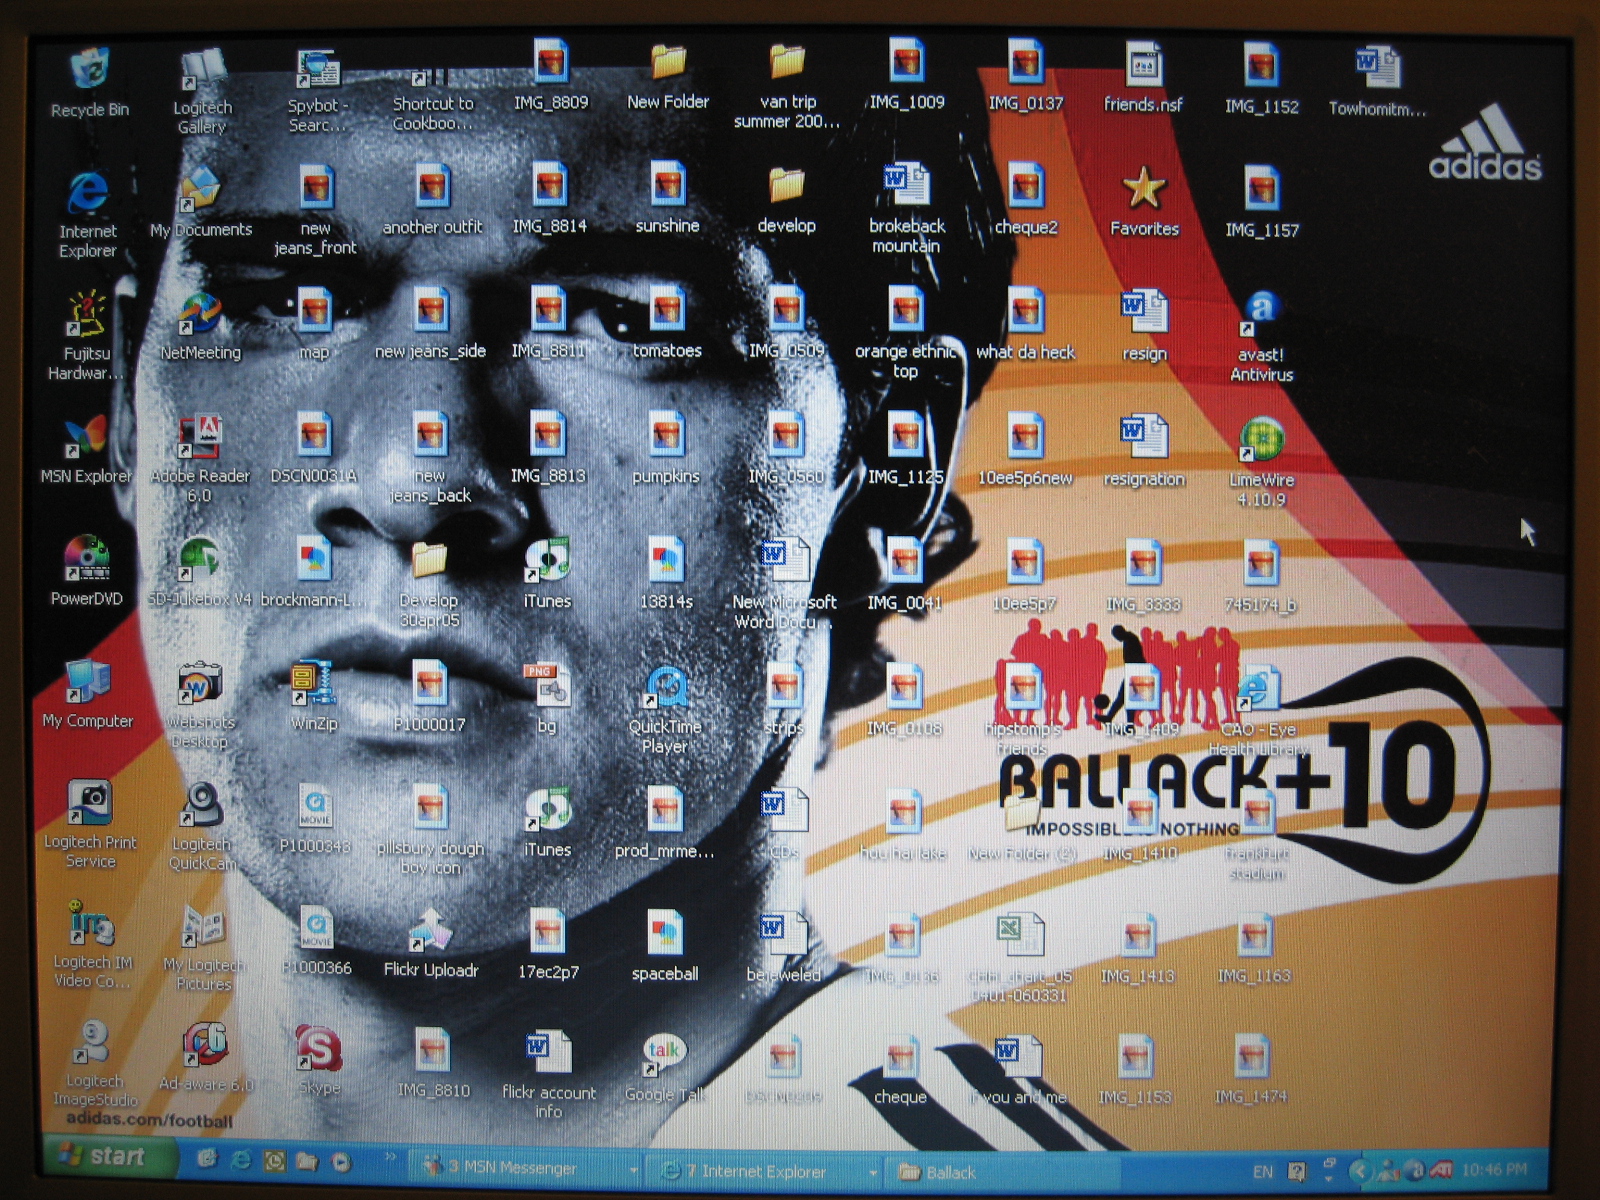Select the WinZip desktop icon

[314, 683]
